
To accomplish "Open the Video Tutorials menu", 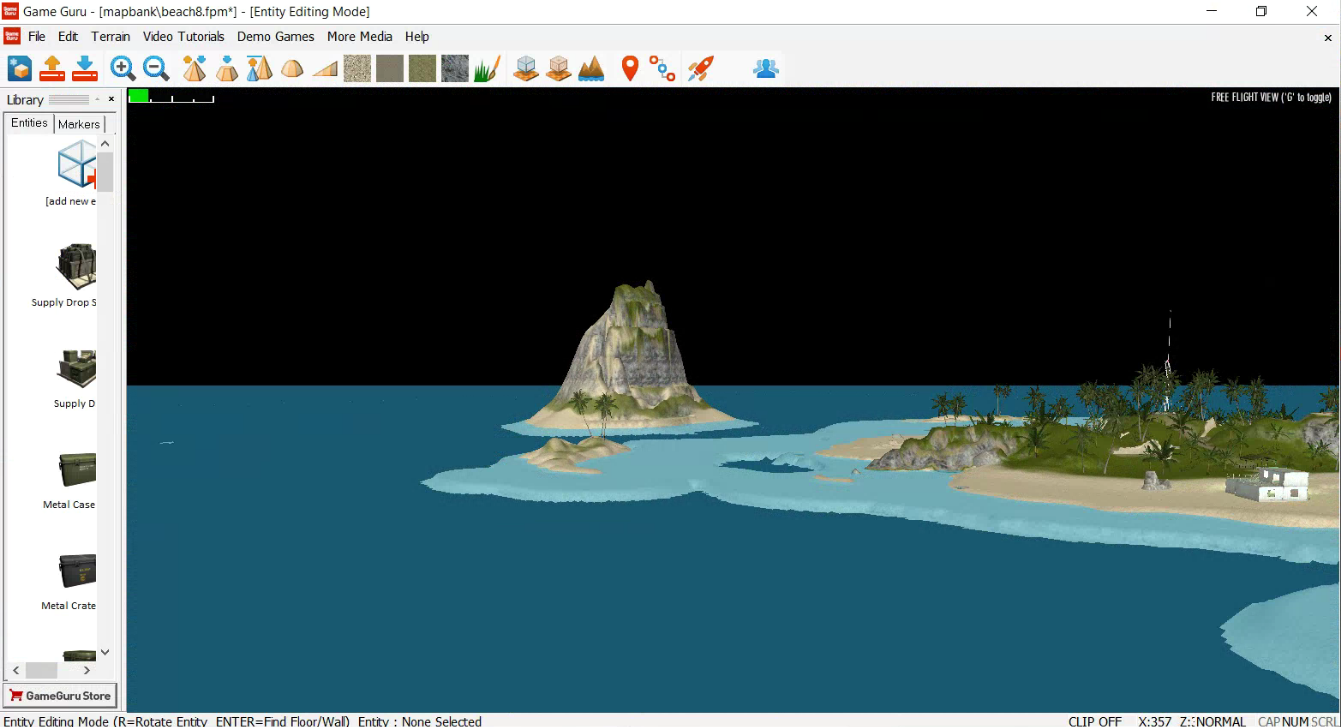I will 184,37.
